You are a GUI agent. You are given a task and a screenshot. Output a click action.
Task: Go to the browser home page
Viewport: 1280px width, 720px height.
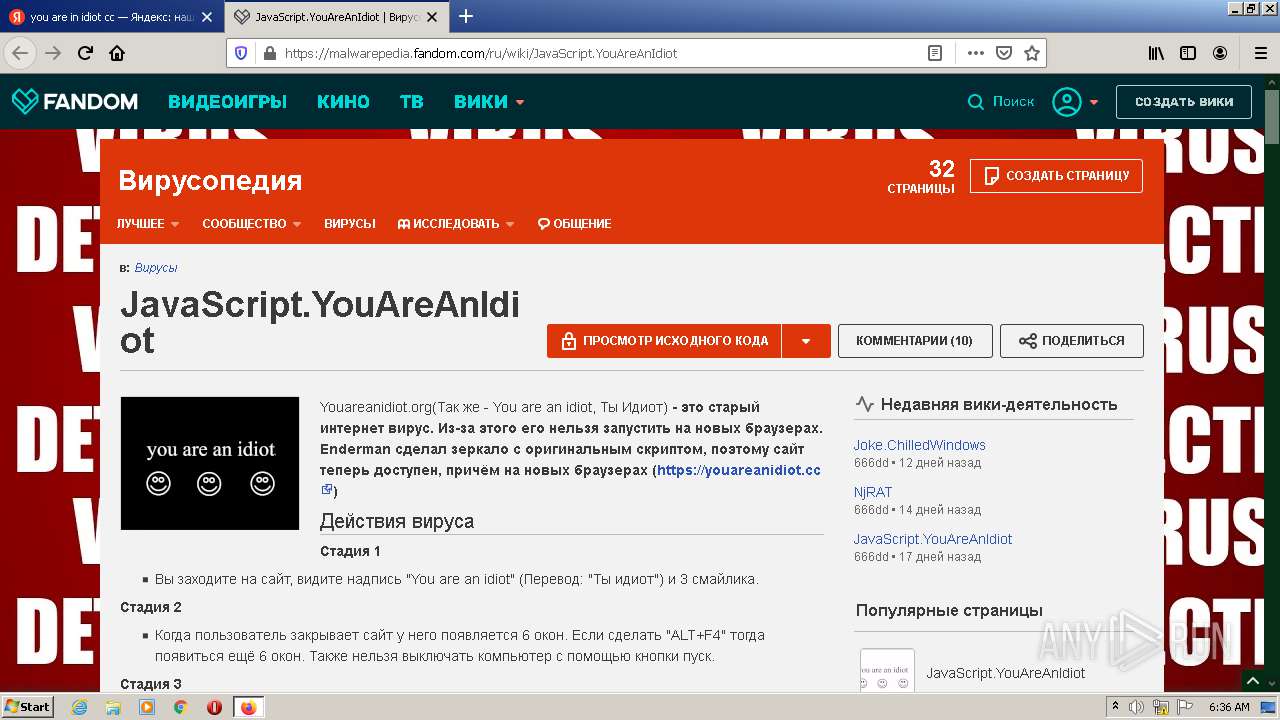point(117,53)
